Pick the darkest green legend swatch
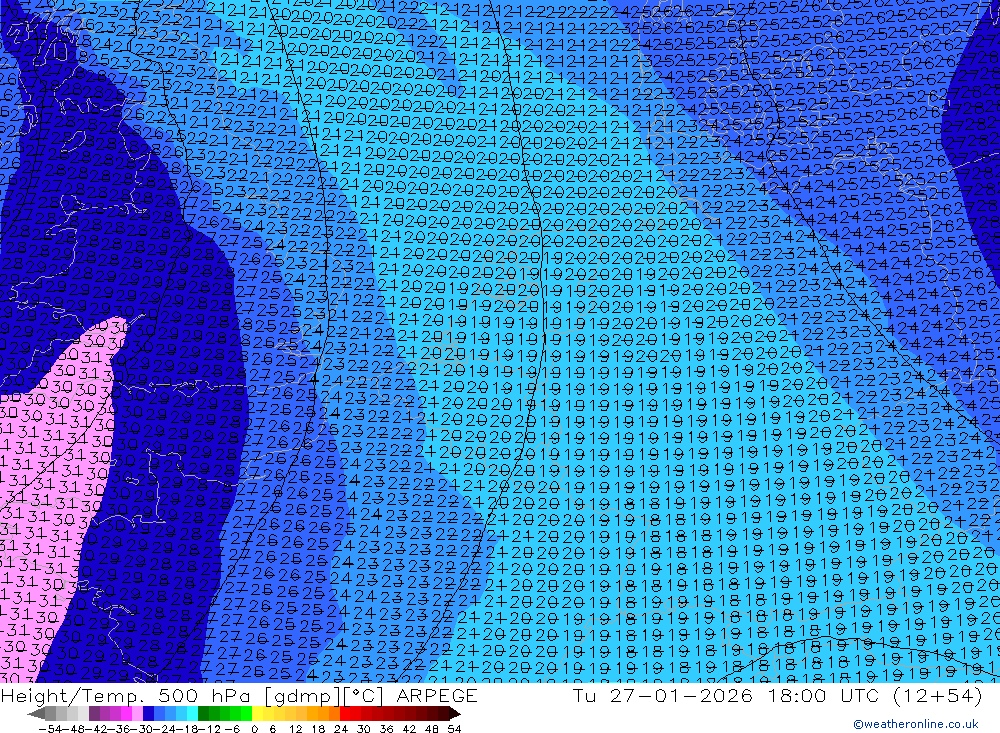The height and width of the screenshot is (733, 1000). [203, 714]
